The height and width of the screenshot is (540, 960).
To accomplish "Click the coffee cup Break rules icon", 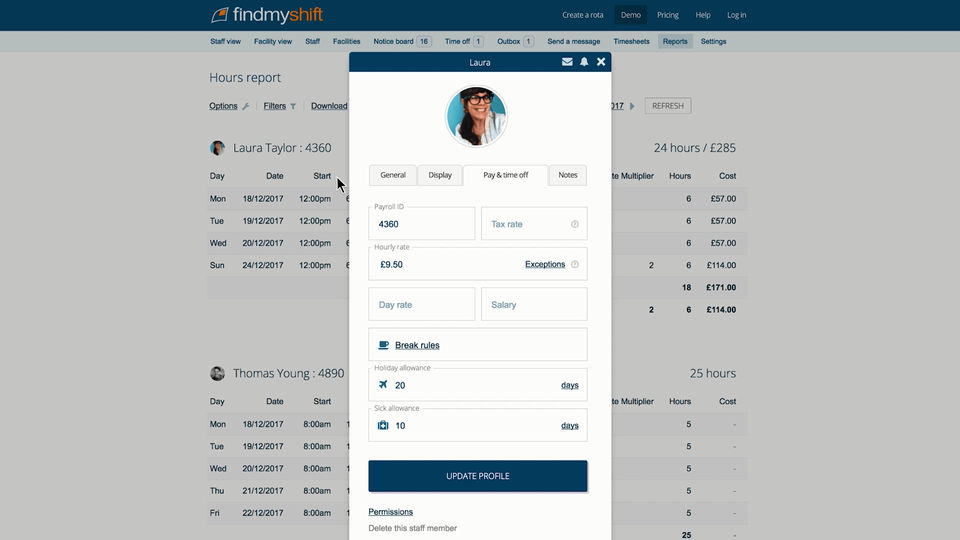I will pos(383,345).
